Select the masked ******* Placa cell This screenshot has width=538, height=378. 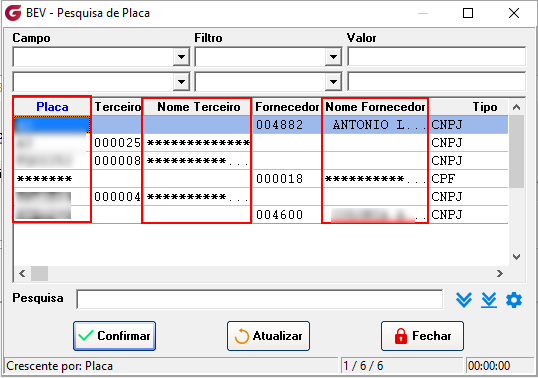(x=52, y=179)
